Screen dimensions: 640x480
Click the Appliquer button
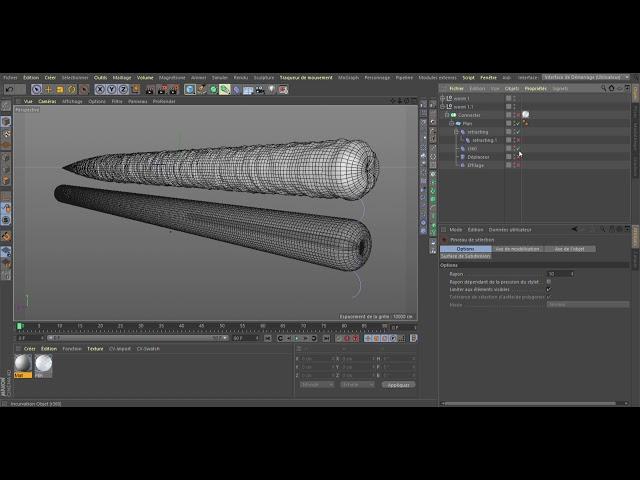(398, 384)
